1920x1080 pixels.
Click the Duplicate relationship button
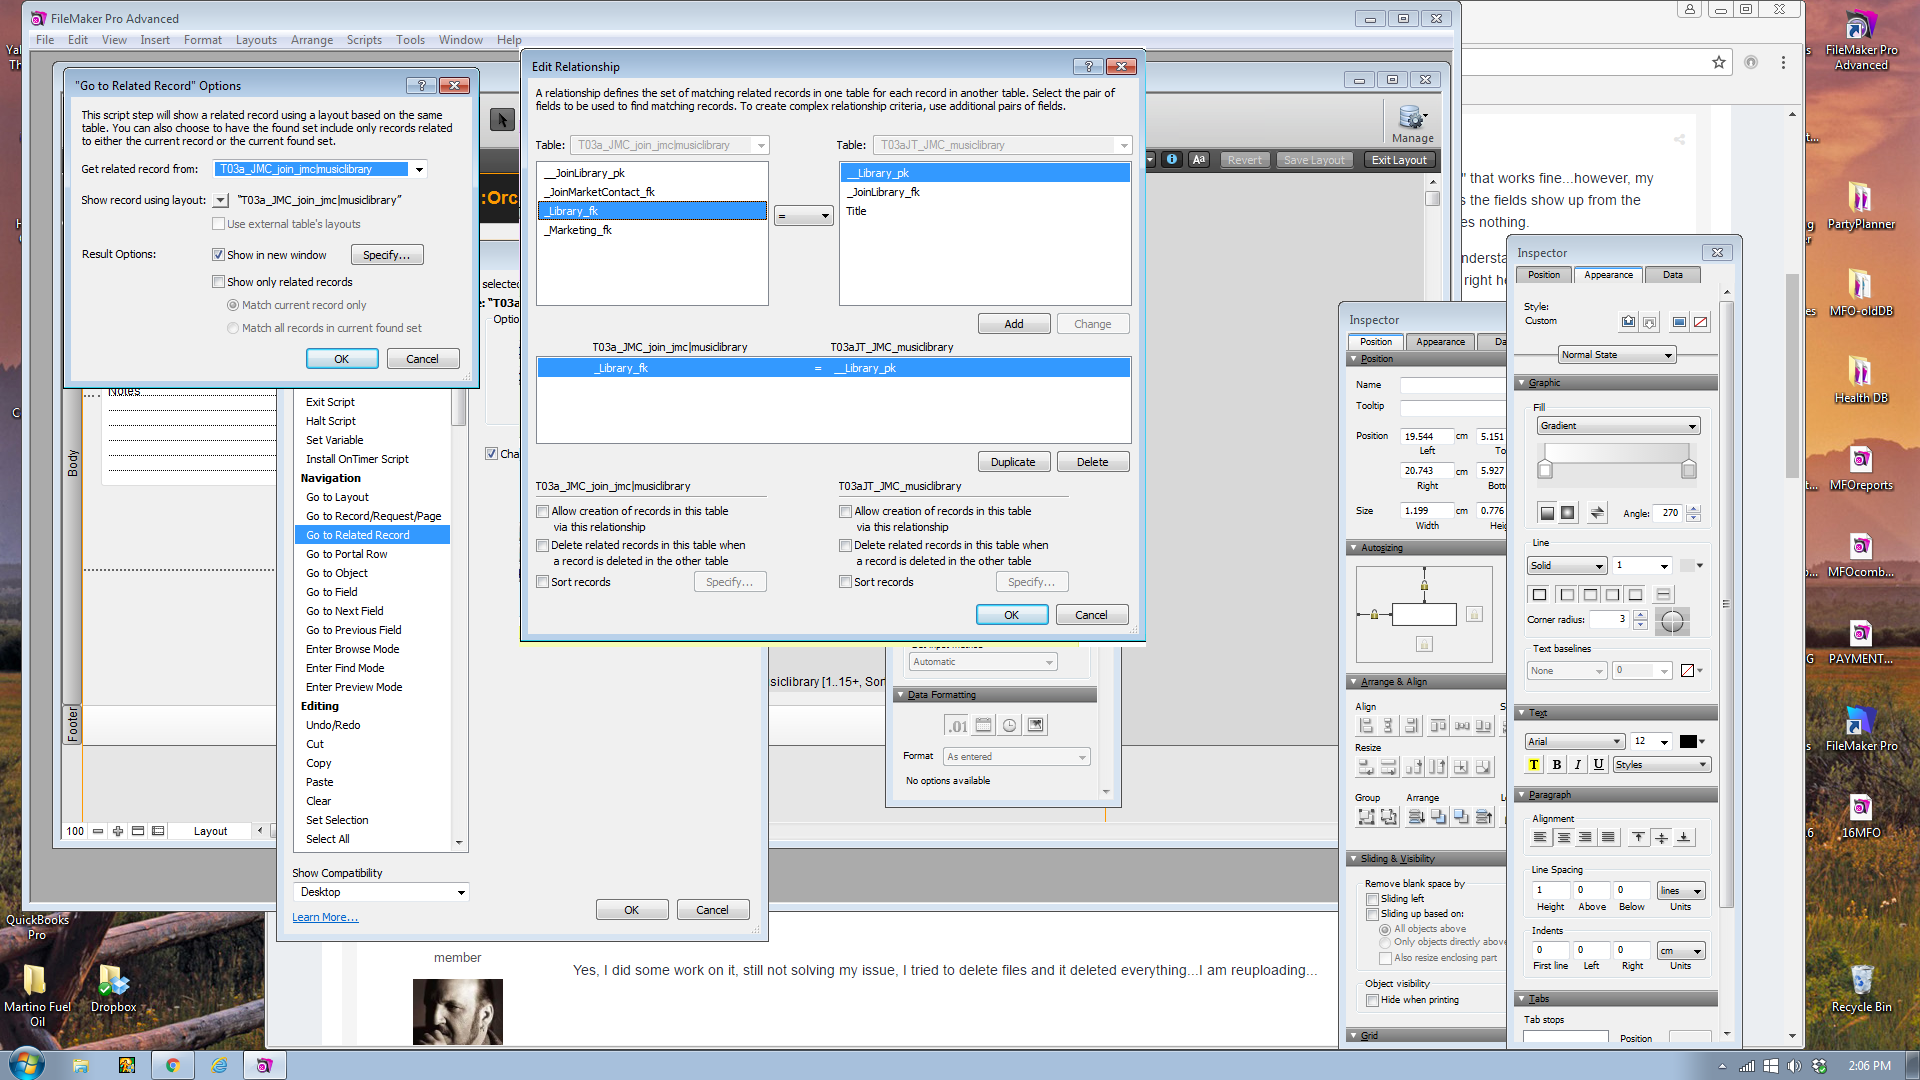(1013, 462)
